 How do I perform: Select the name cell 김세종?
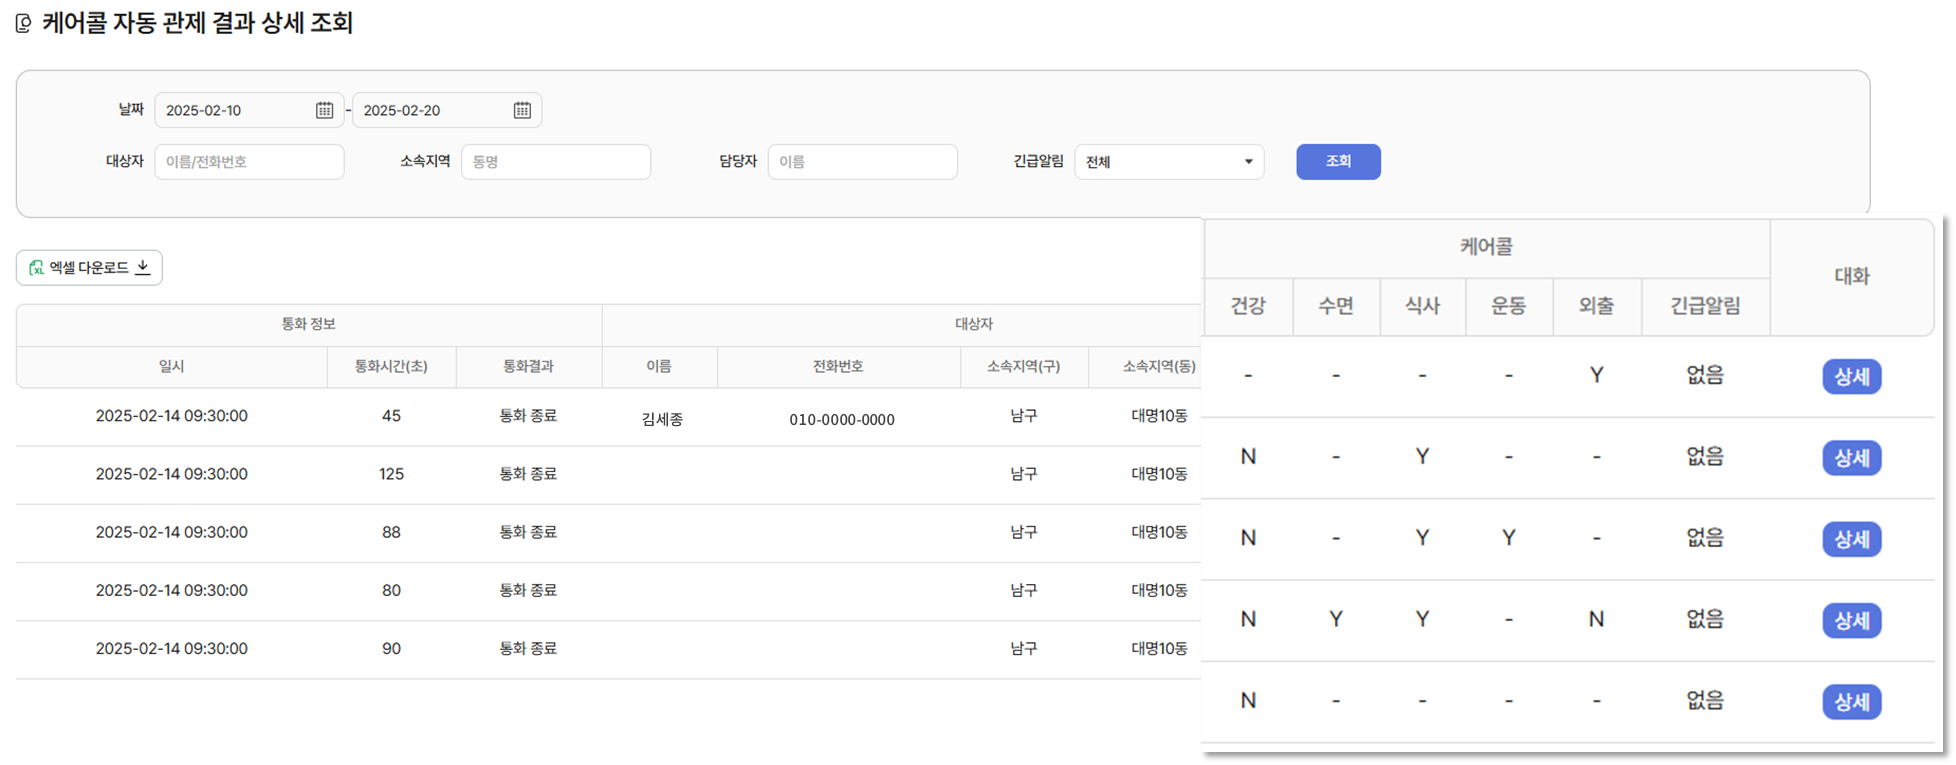[662, 420]
